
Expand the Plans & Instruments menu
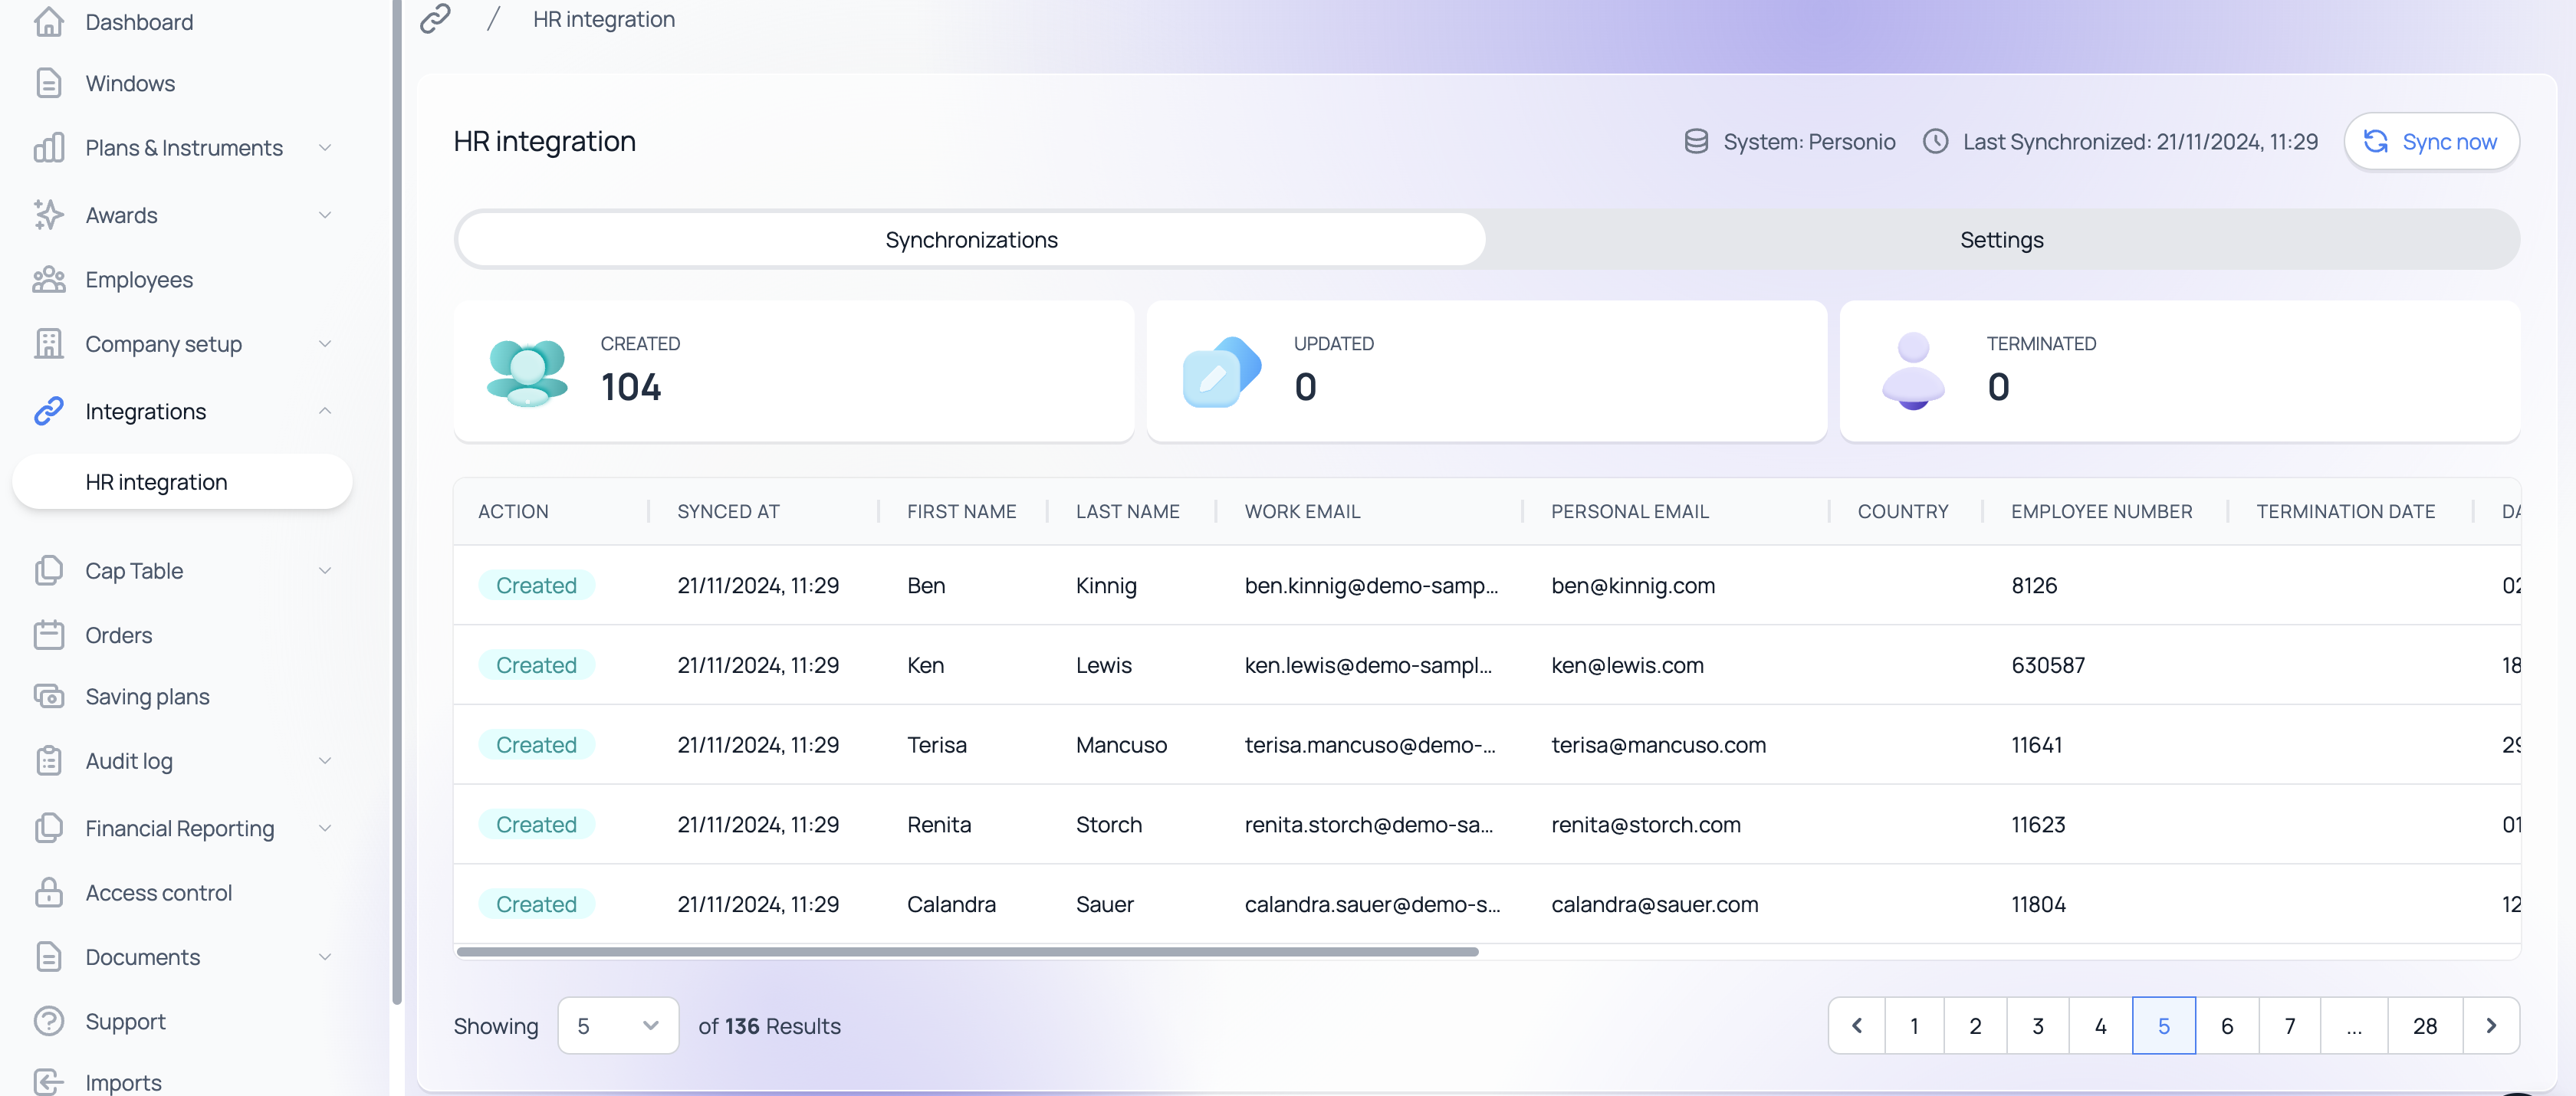pyautogui.click(x=324, y=148)
